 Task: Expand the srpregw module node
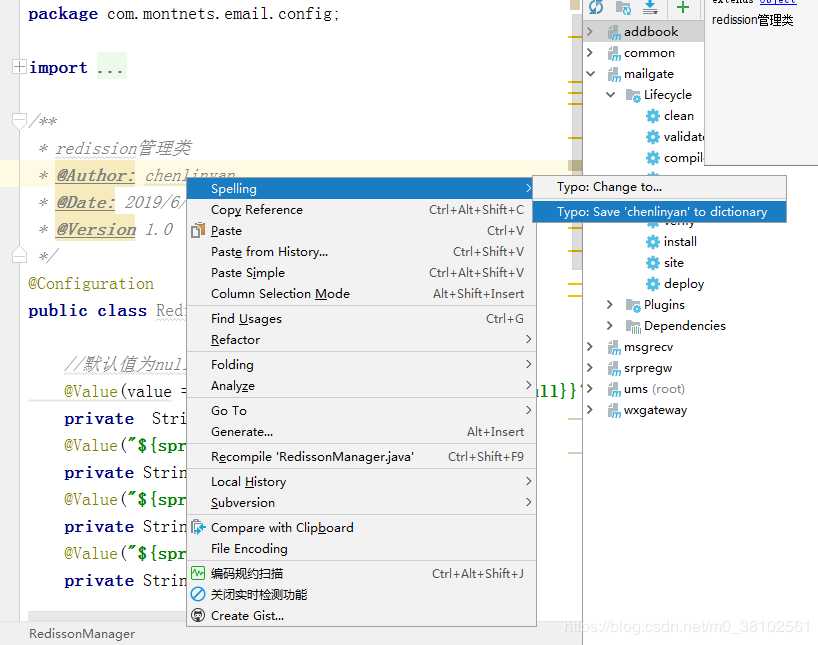590,367
